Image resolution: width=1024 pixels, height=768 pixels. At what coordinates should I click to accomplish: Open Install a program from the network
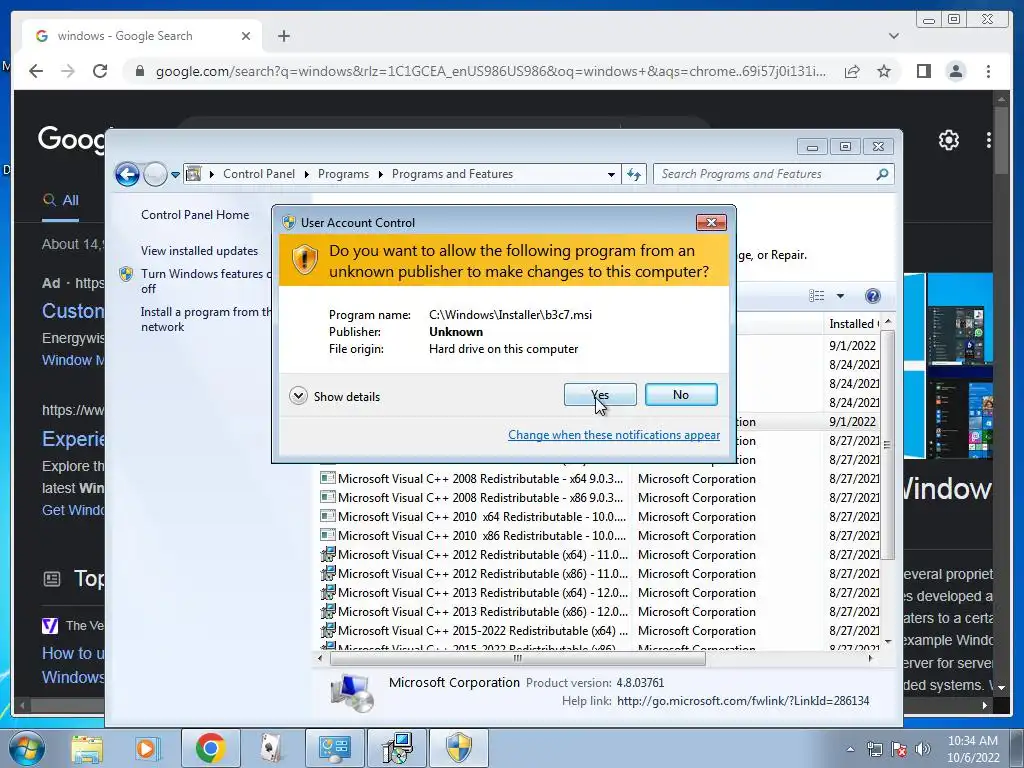(x=206, y=319)
